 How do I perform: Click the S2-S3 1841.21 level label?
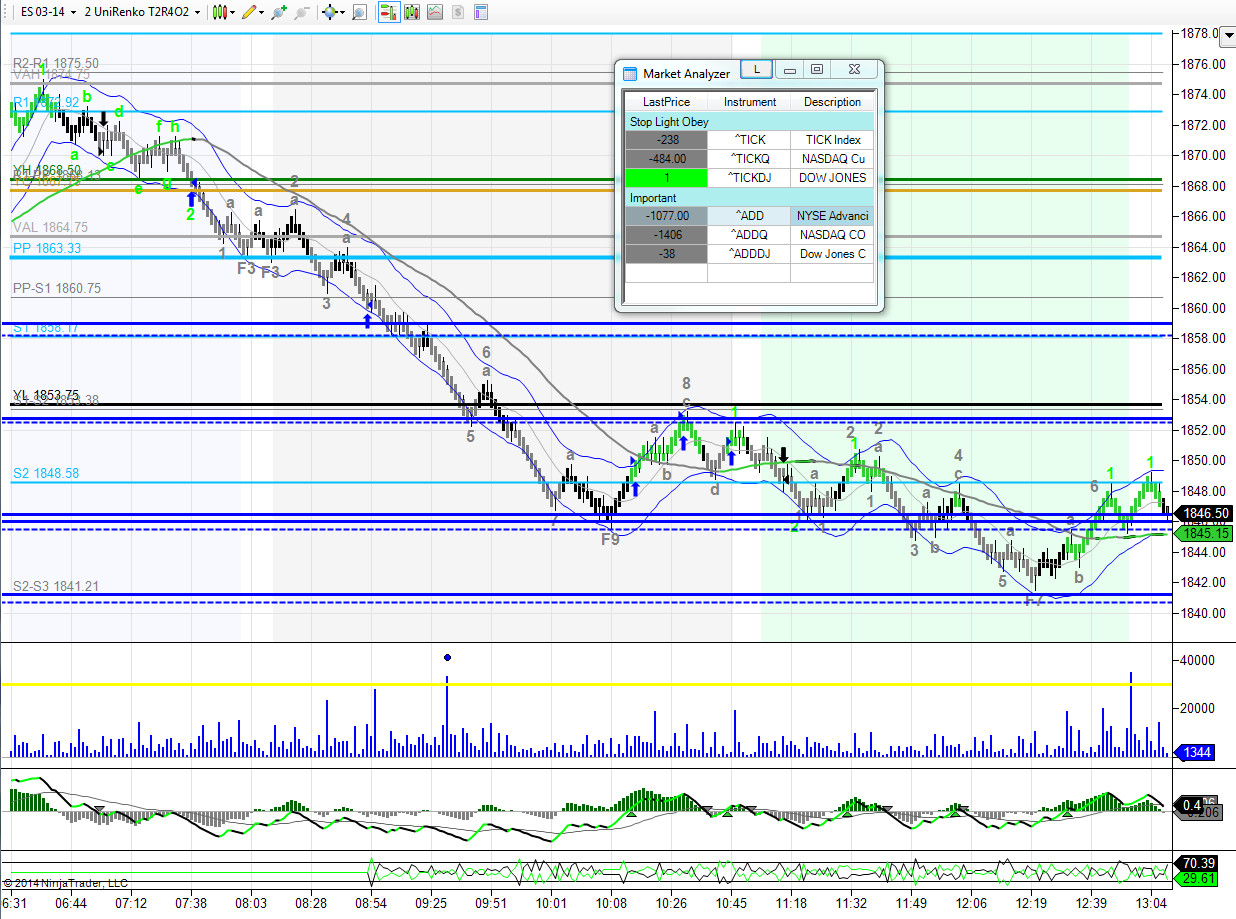[56, 586]
